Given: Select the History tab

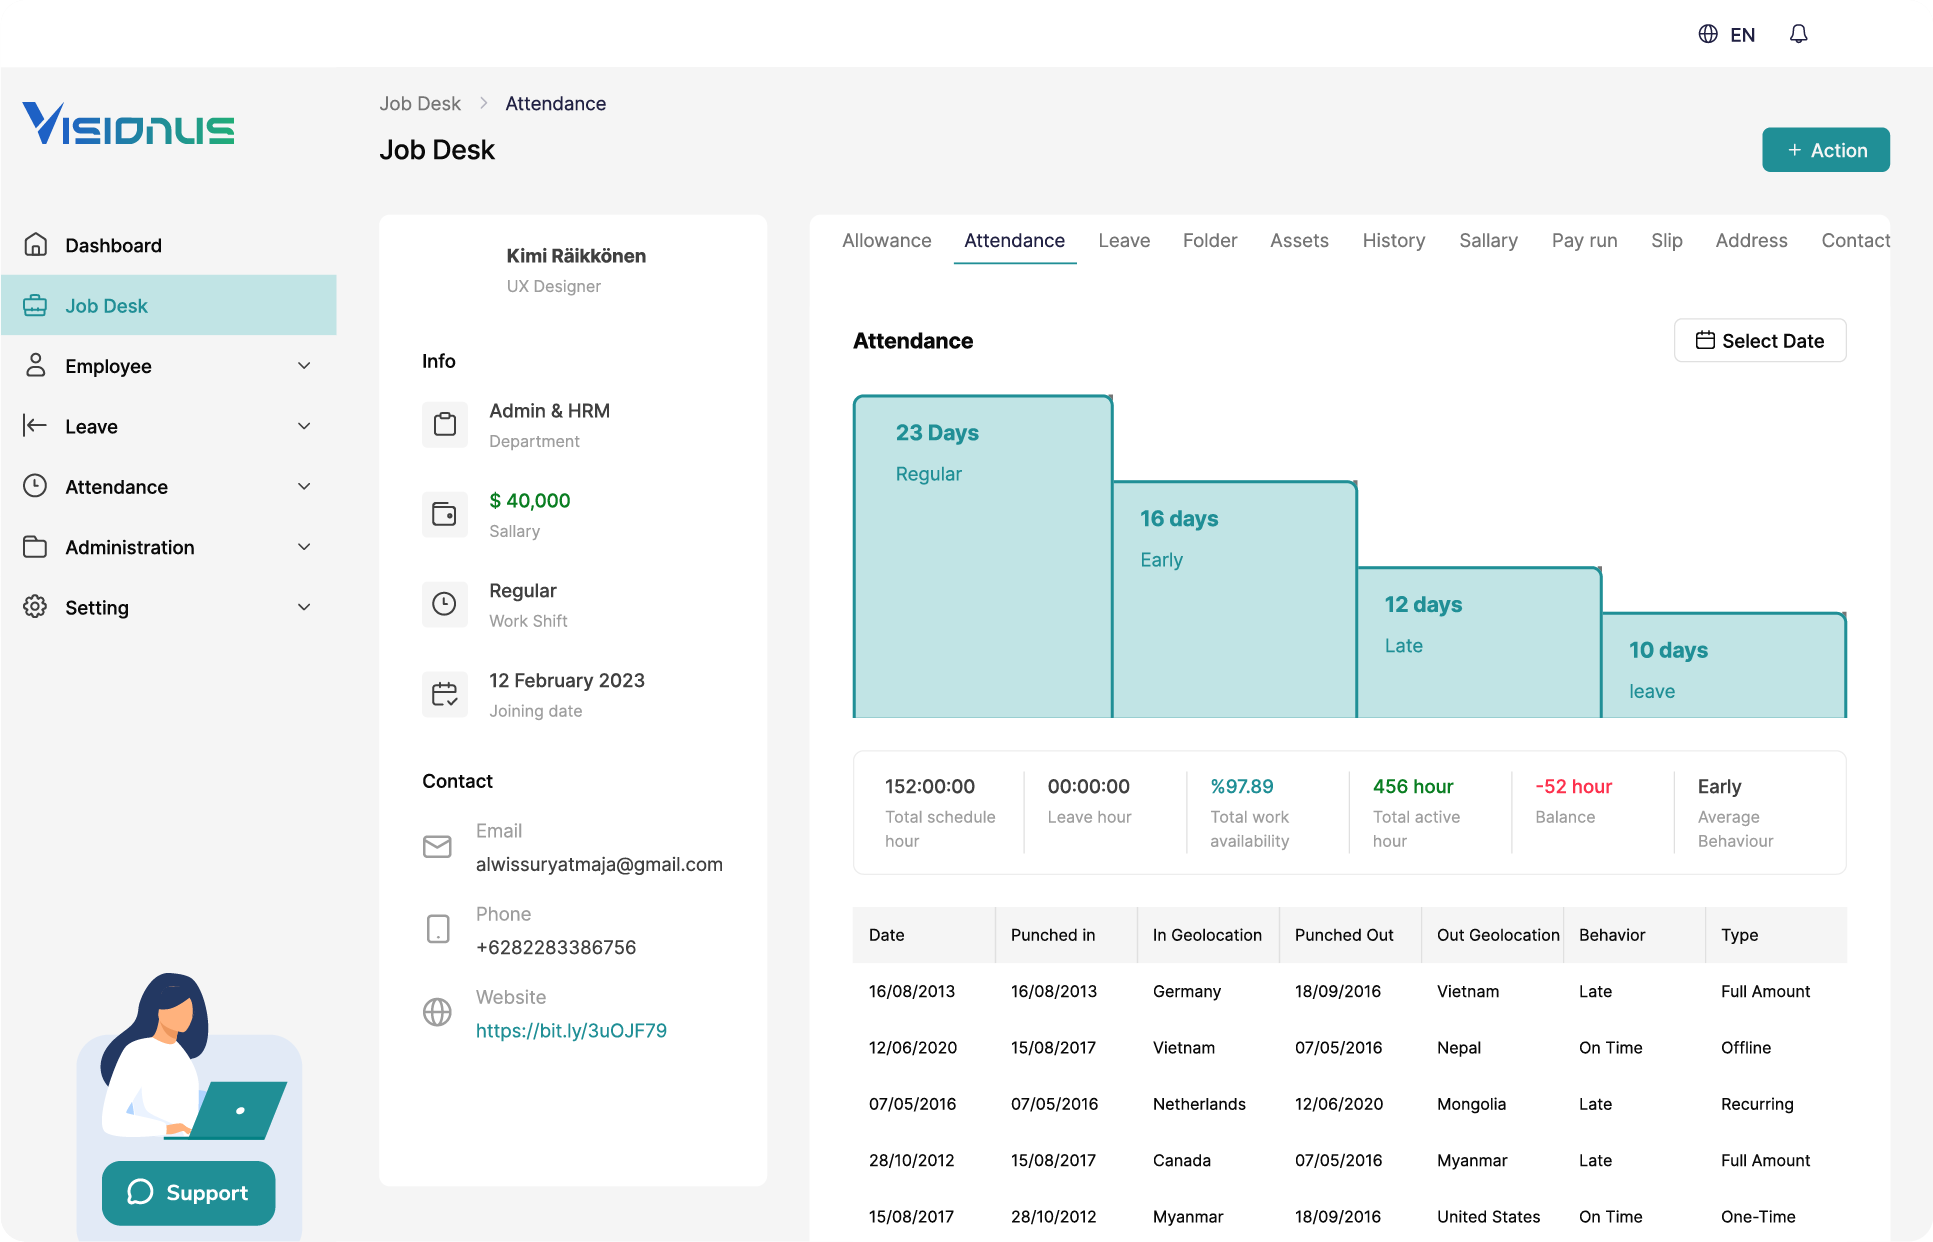Looking at the screenshot, I should pyautogui.click(x=1393, y=240).
